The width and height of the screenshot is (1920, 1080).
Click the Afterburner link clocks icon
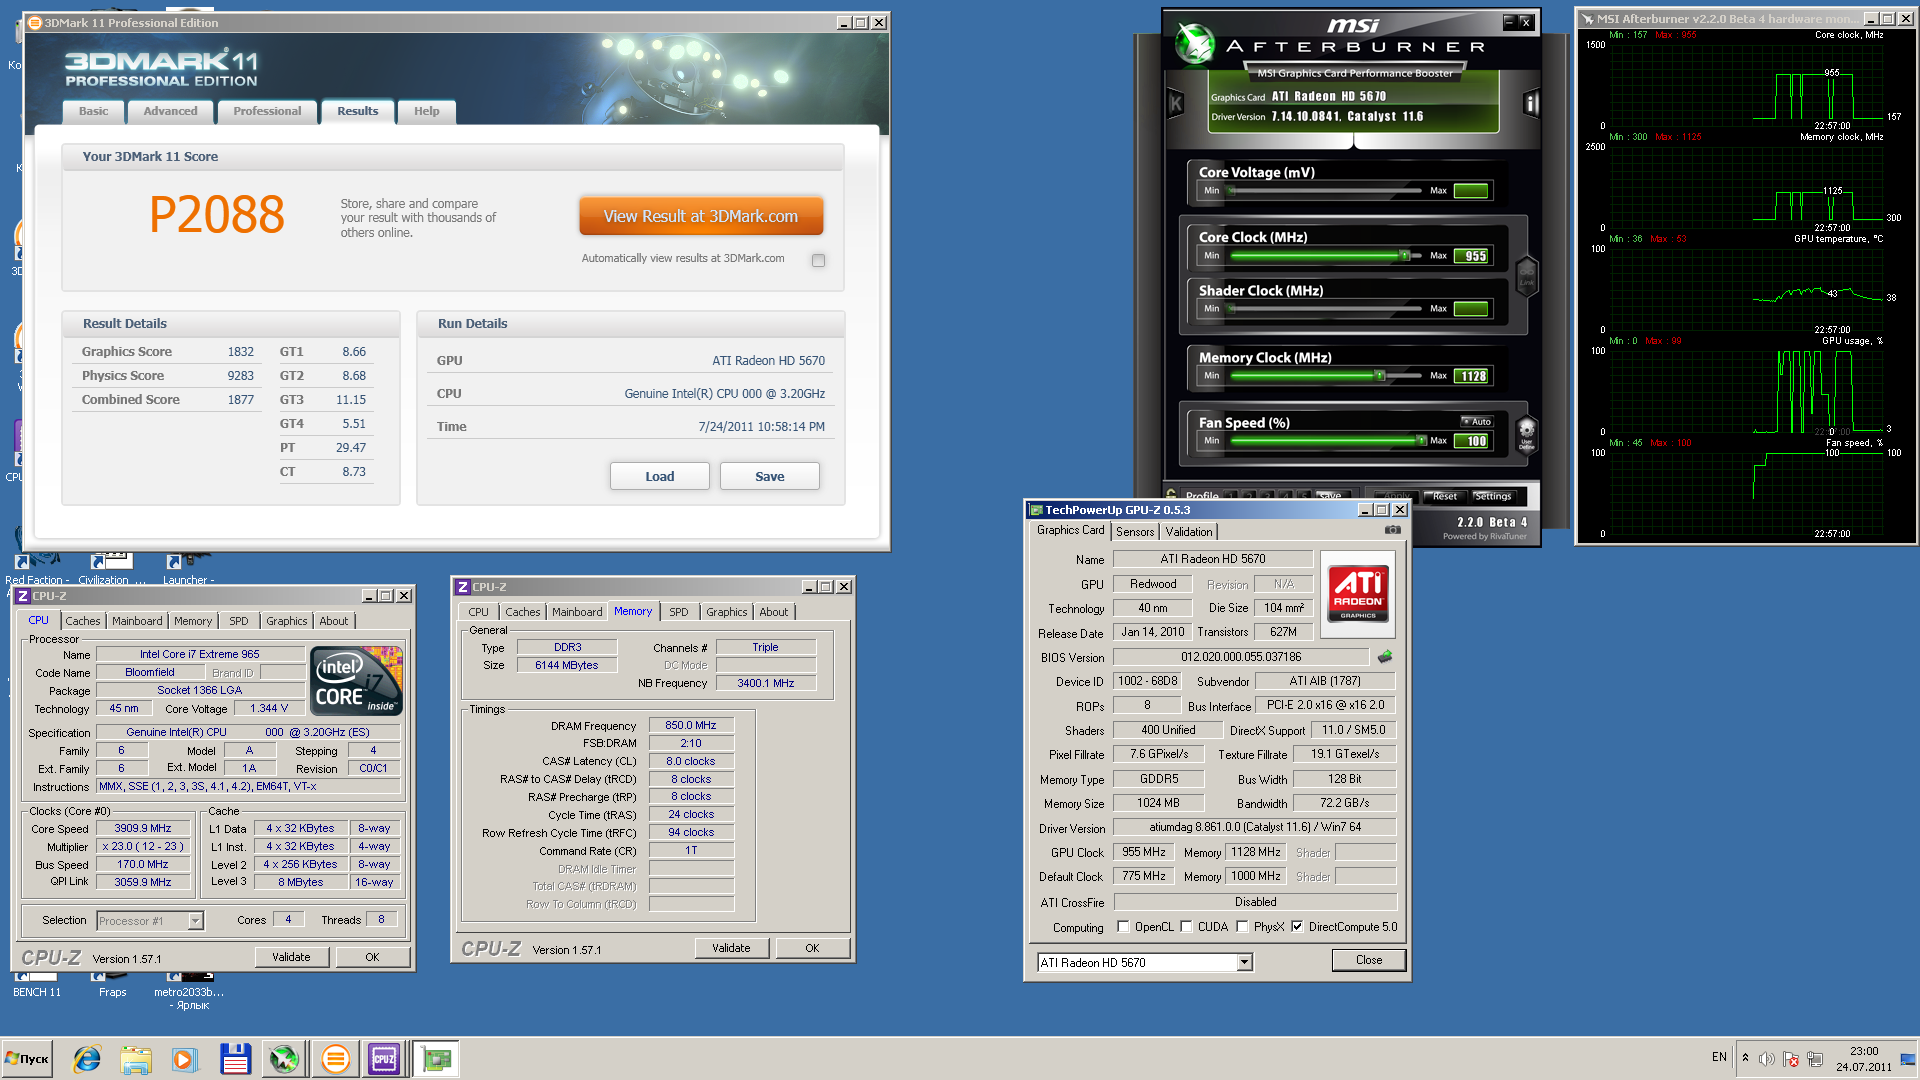(1526, 275)
